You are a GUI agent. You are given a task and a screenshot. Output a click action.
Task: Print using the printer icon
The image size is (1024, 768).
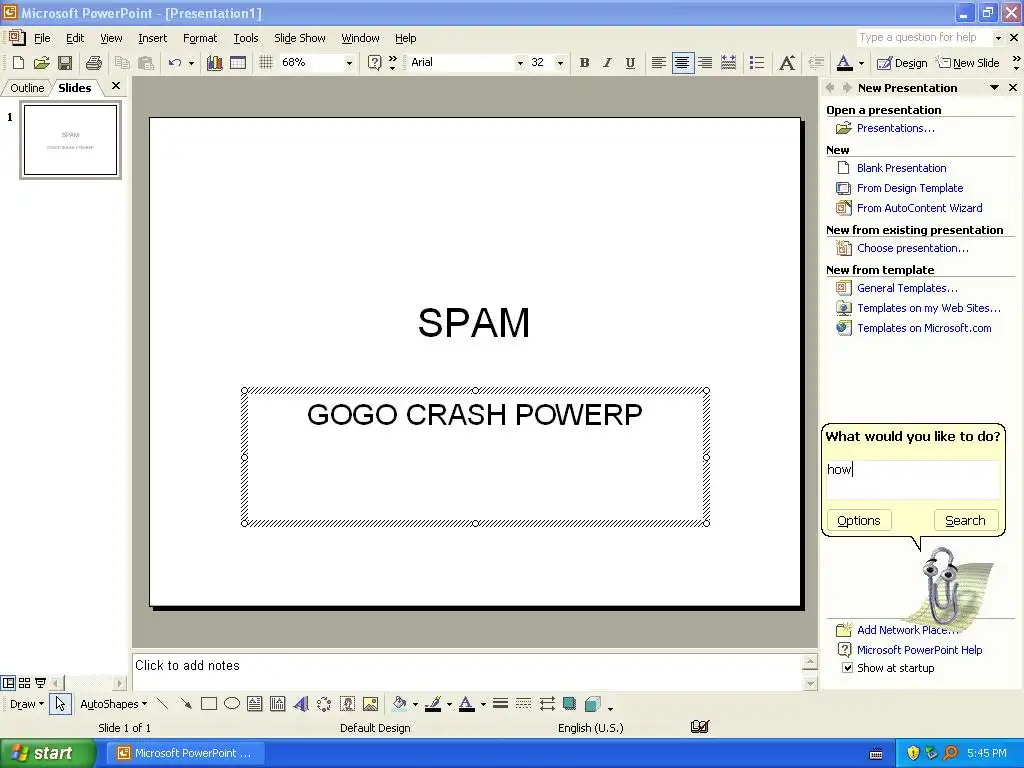(94, 63)
